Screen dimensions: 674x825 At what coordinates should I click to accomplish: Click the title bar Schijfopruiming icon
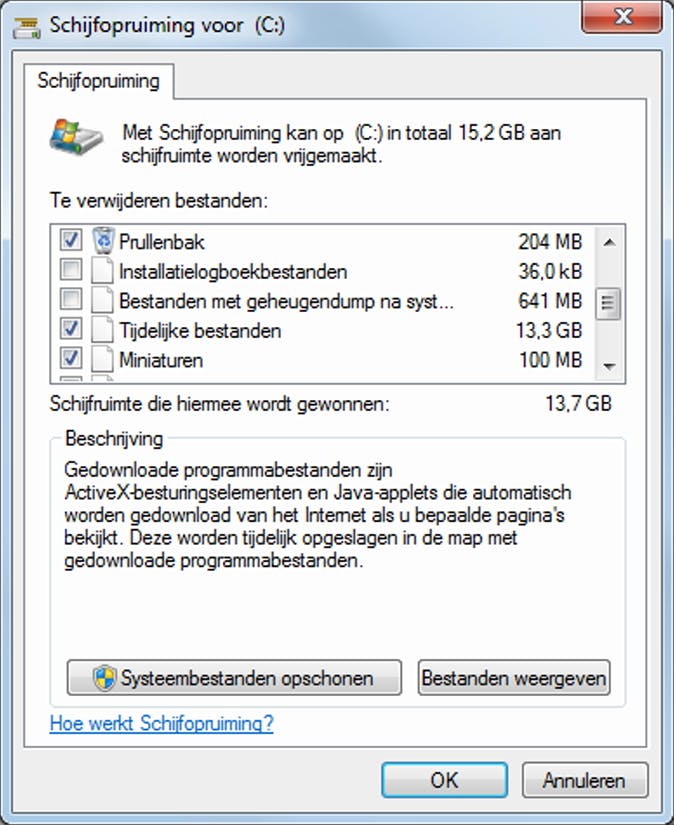tap(27, 22)
